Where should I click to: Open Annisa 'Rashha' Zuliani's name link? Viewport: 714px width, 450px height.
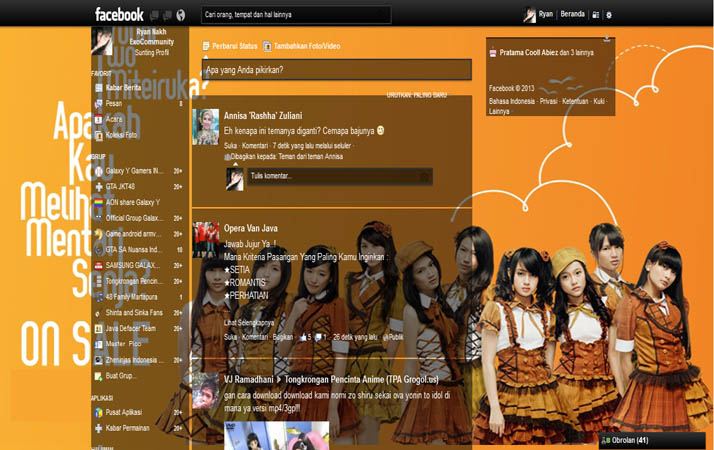(263, 116)
